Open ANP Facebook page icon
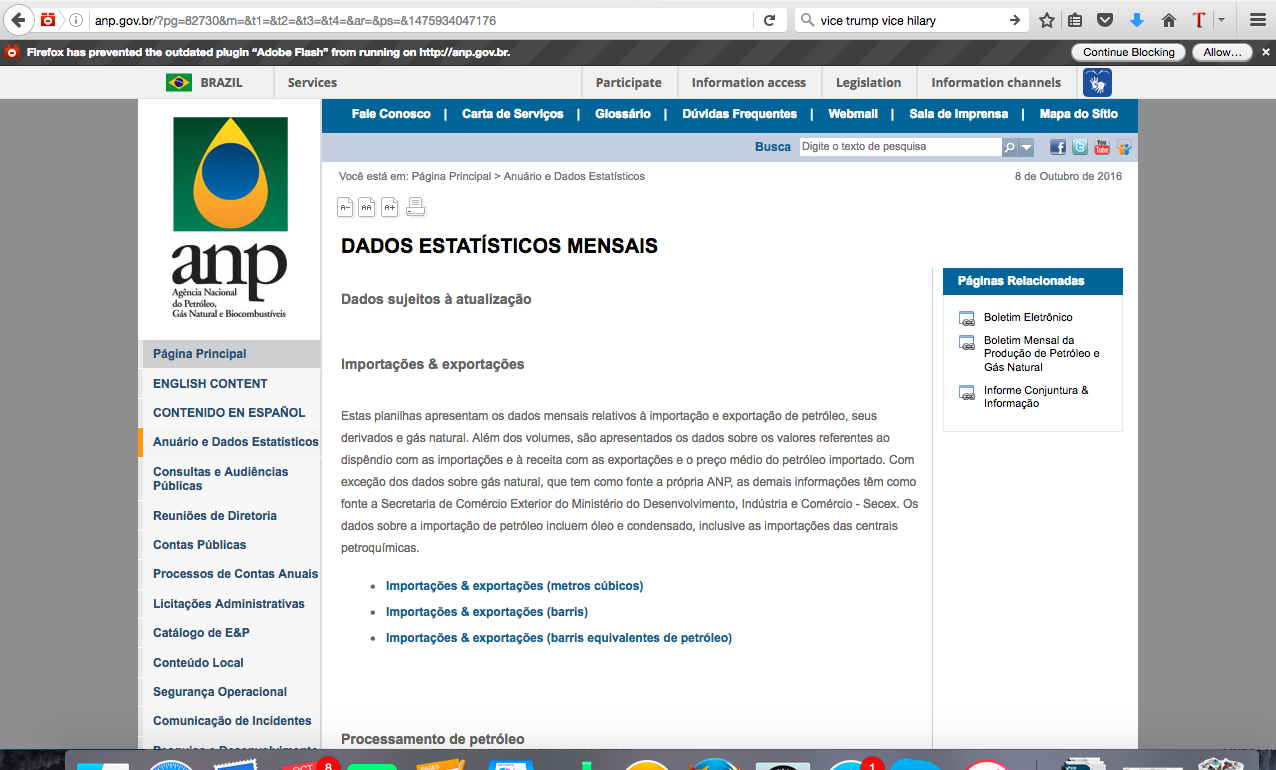This screenshot has height=770, width=1276. [1057, 147]
